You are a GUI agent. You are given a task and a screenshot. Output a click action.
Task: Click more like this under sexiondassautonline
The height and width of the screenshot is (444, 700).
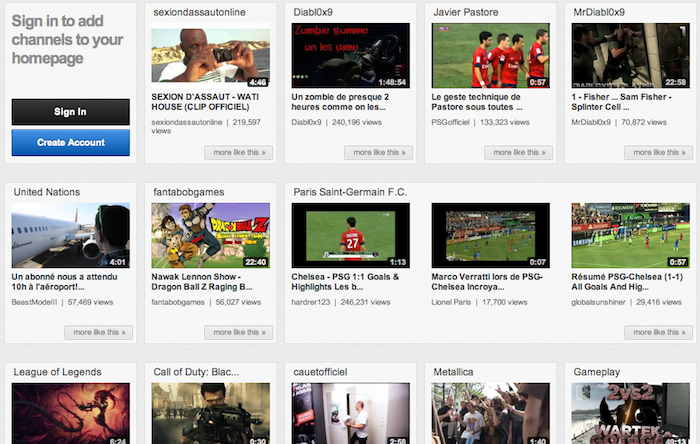pyautogui.click(x=238, y=153)
